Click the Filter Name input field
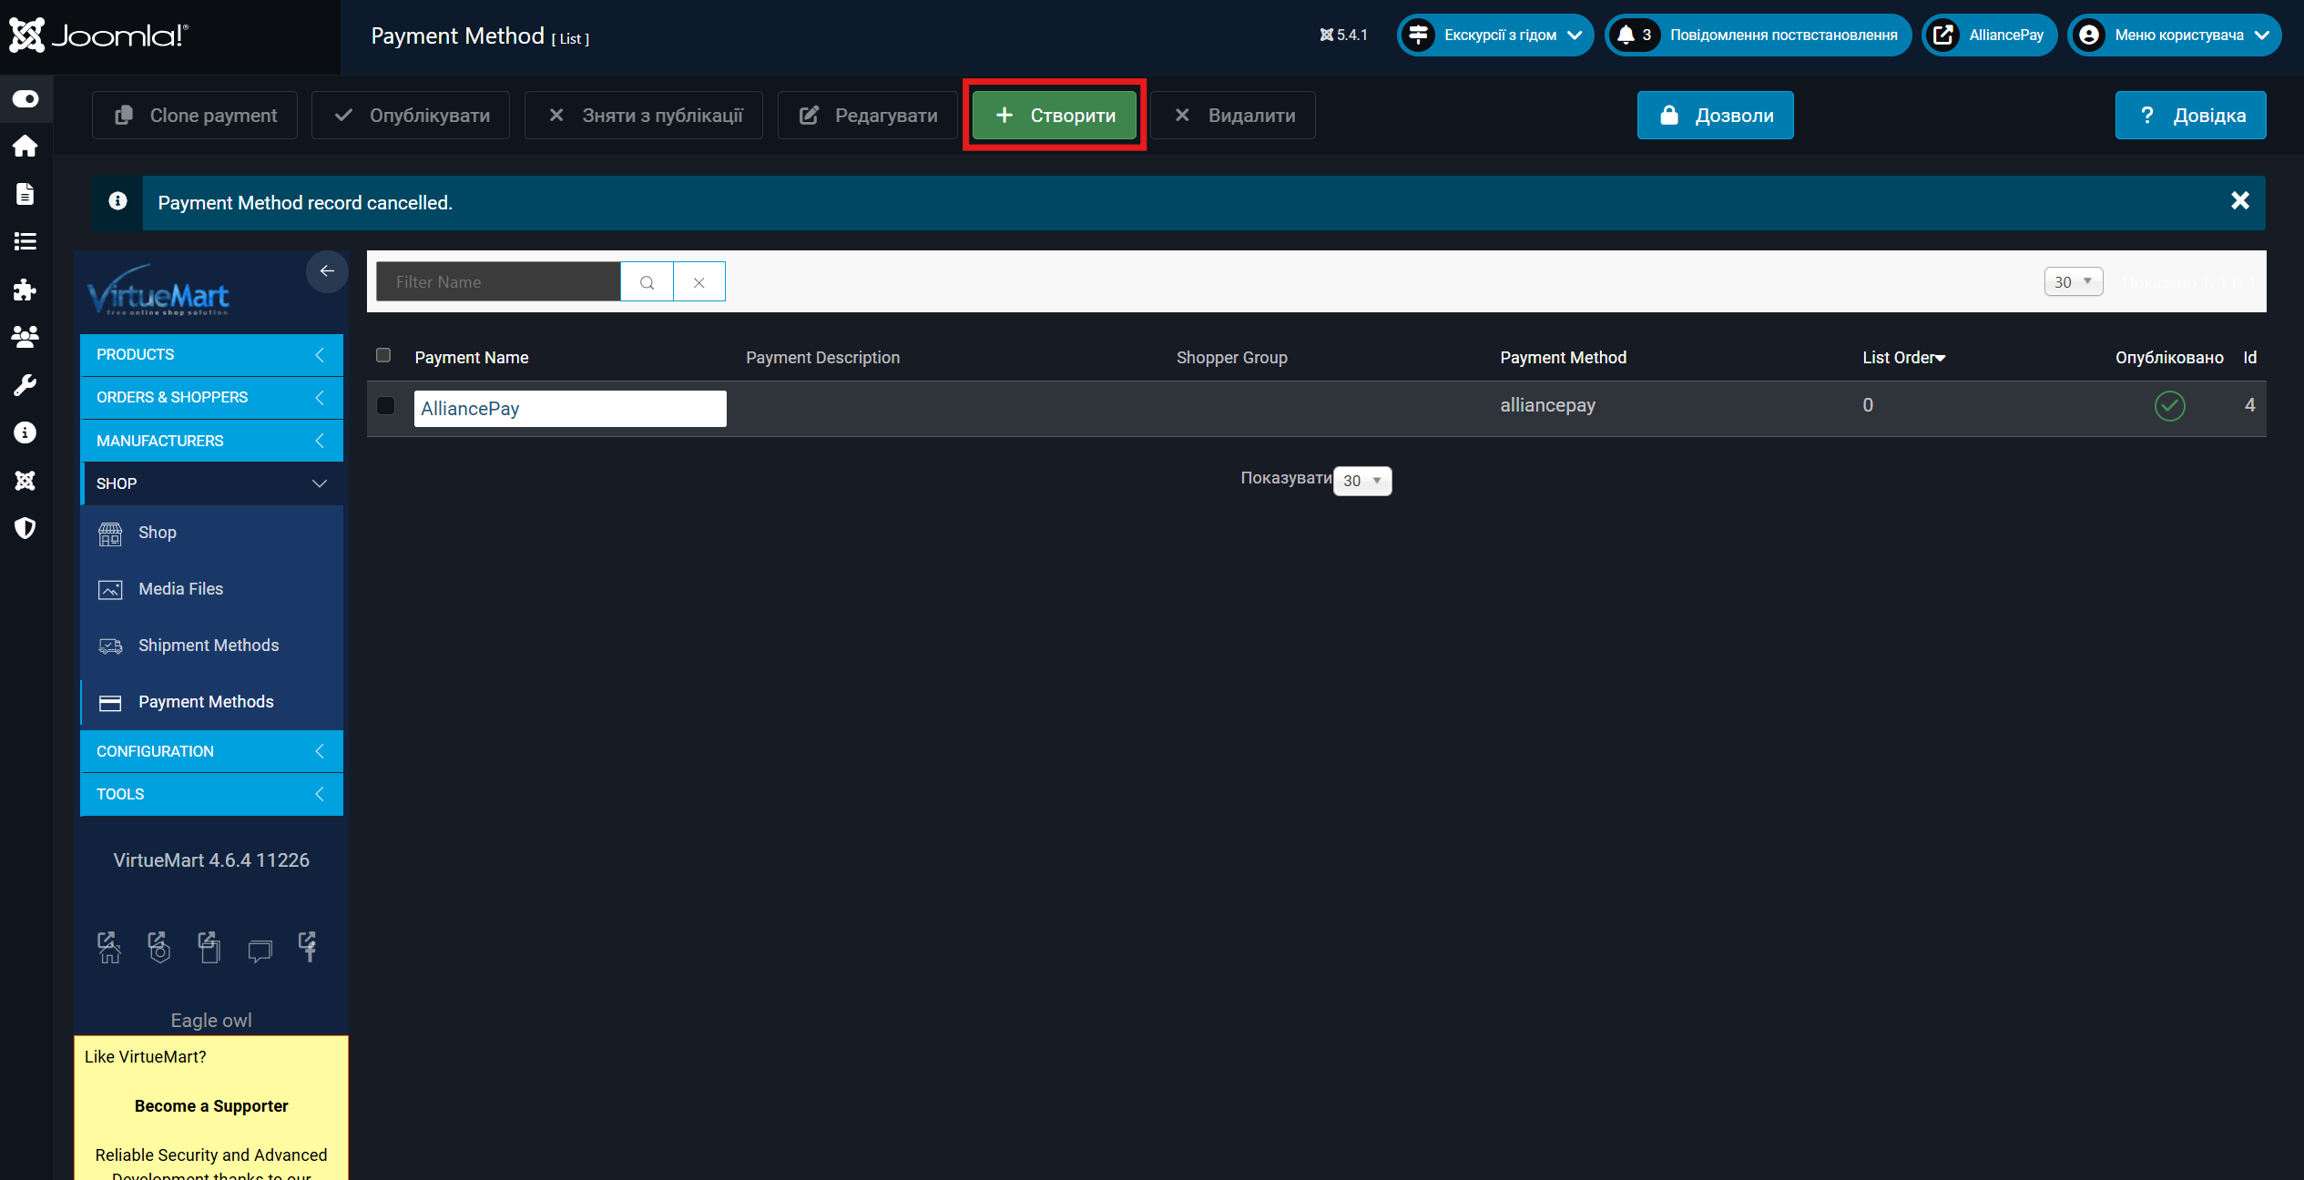This screenshot has height=1180, width=2304. pyautogui.click(x=498, y=282)
